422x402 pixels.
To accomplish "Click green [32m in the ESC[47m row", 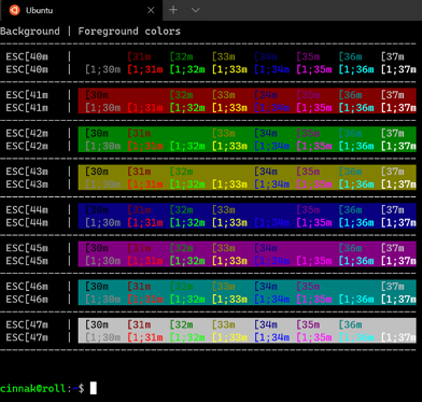I will pos(182,325).
